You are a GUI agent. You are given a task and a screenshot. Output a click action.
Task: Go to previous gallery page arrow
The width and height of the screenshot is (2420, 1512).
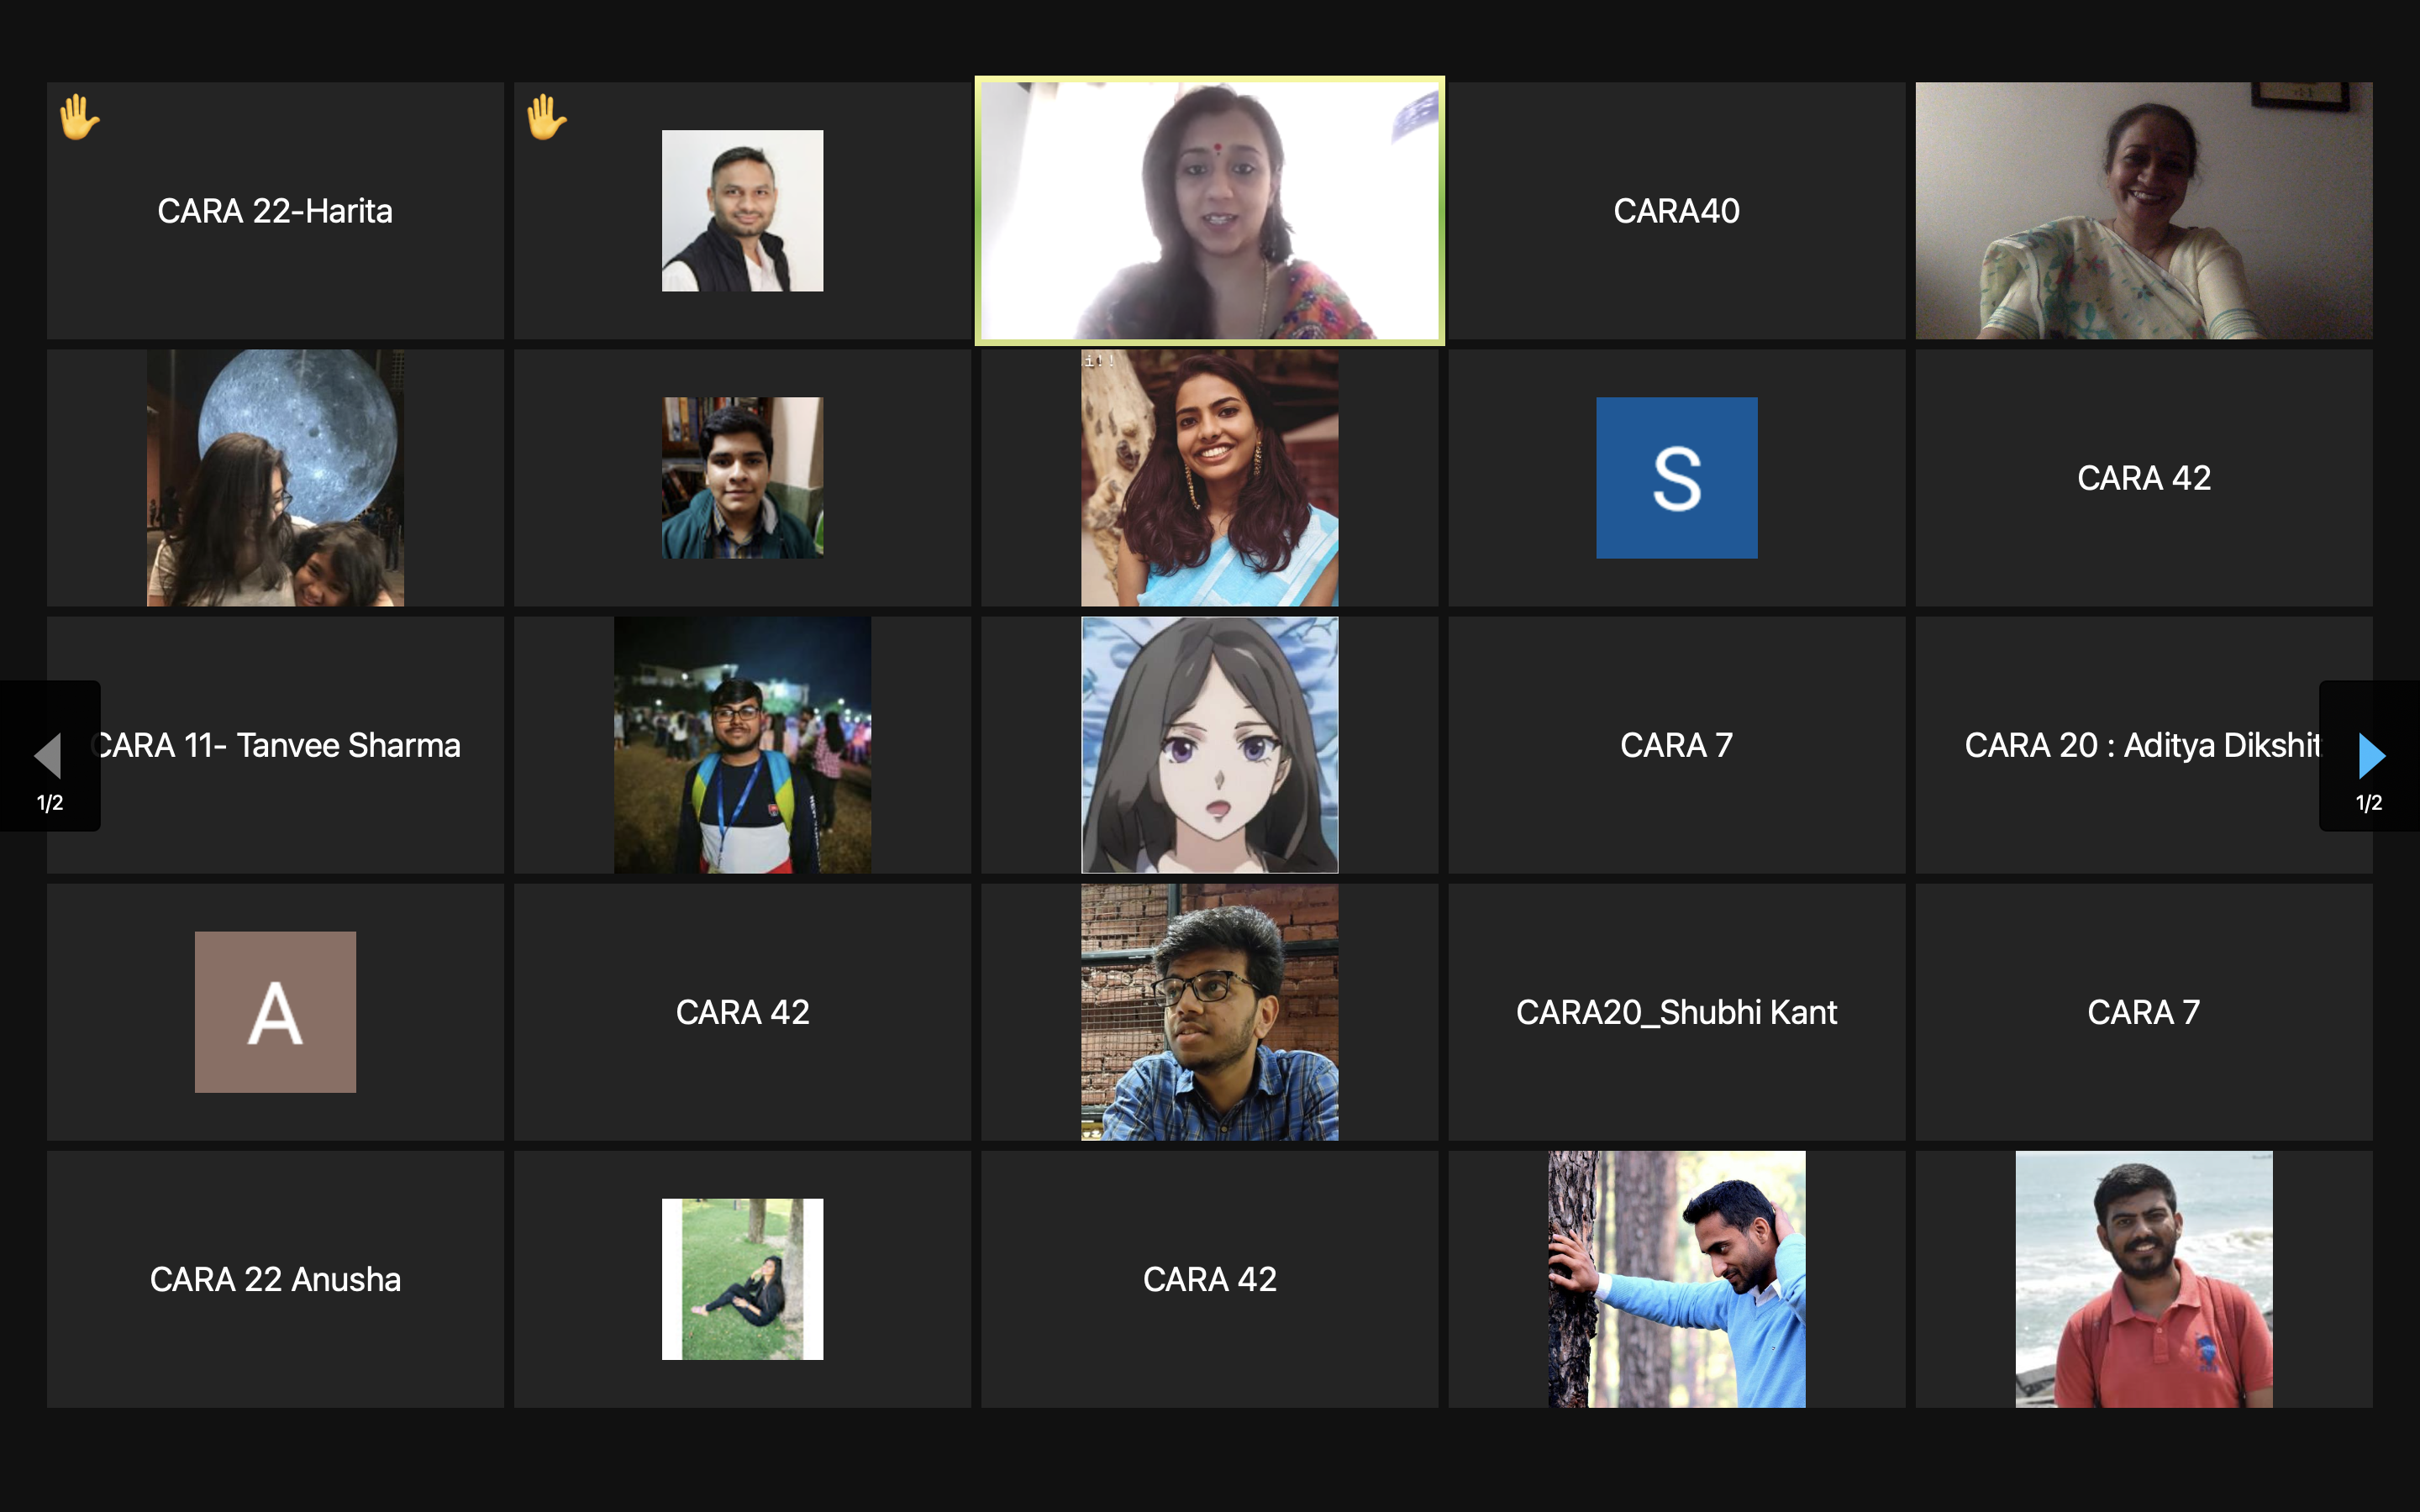tap(48, 755)
